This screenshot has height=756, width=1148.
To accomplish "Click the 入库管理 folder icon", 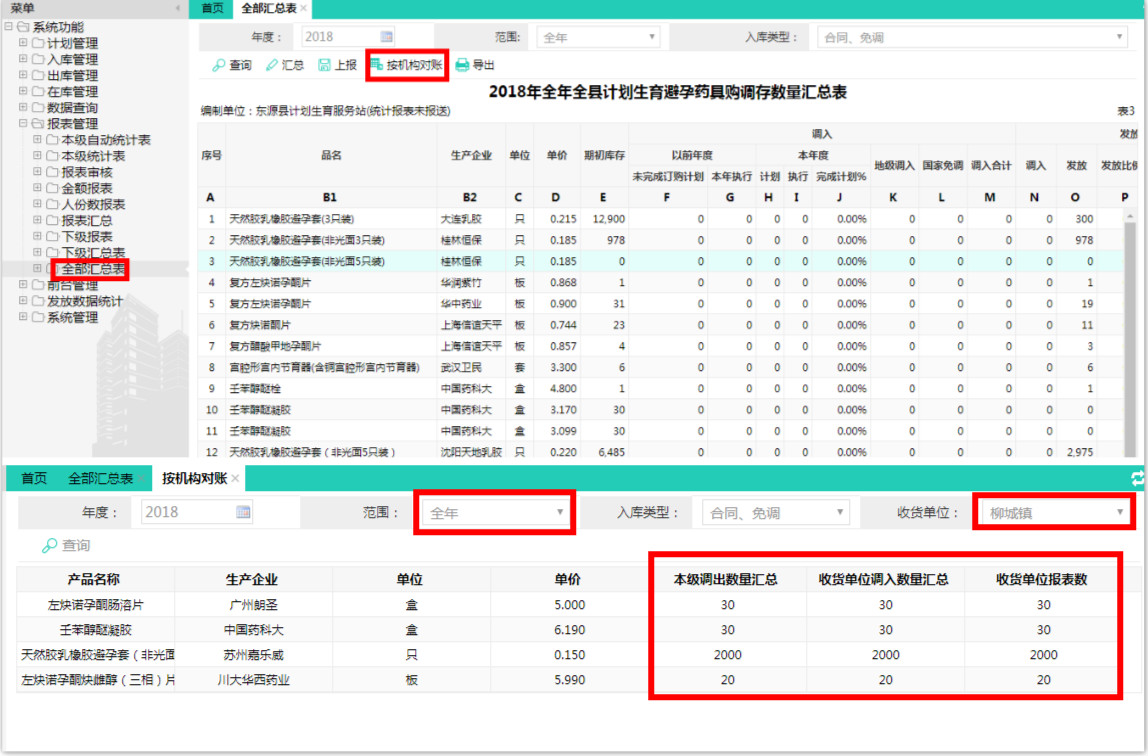I will (38, 59).
